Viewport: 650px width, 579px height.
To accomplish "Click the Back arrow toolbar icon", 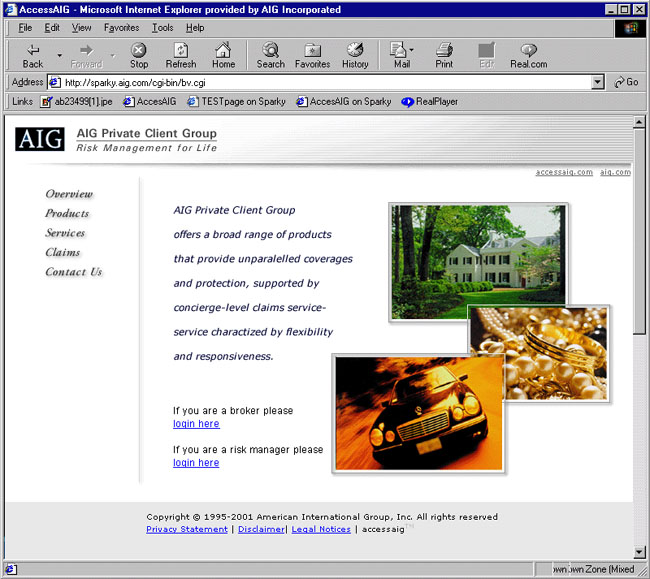I will click(33, 50).
